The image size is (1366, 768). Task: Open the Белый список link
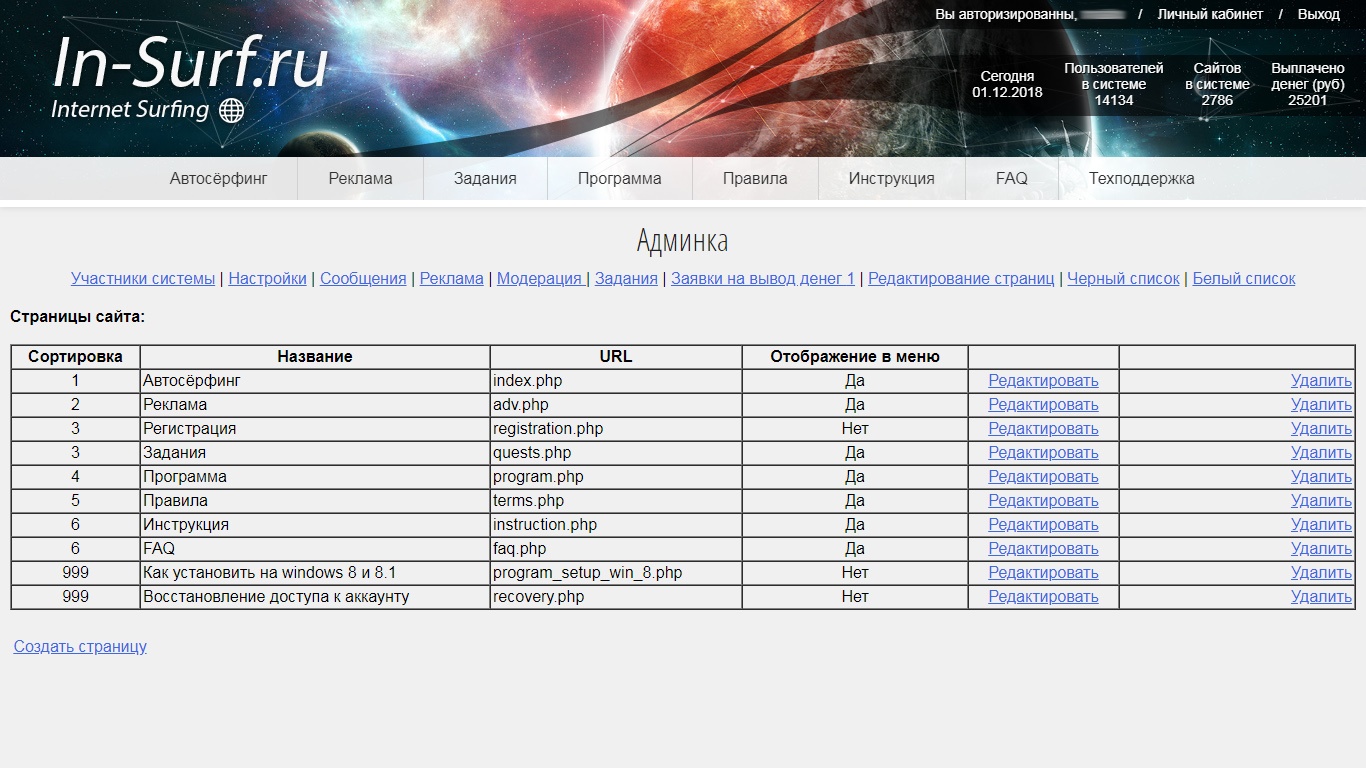pyautogui.click(x=1244, y=279)
